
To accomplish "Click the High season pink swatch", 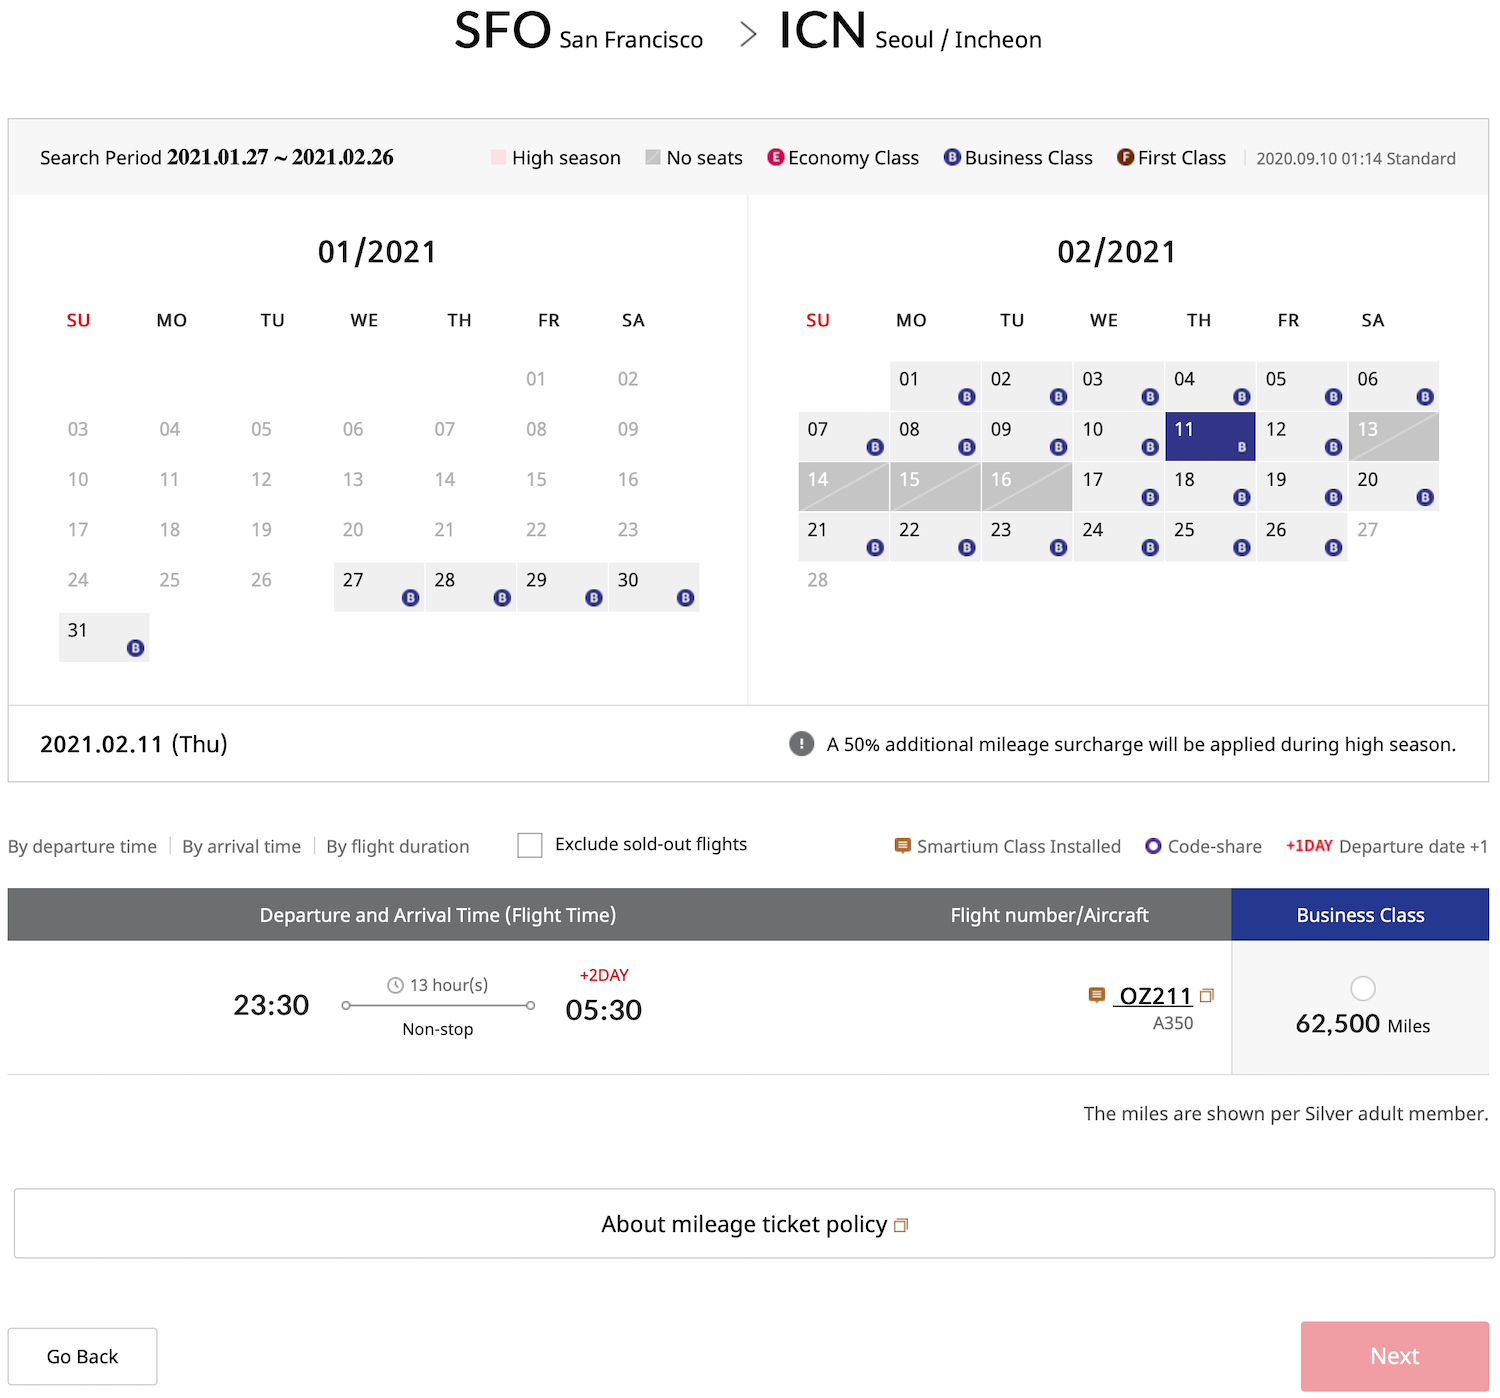I will coord(497,157).
